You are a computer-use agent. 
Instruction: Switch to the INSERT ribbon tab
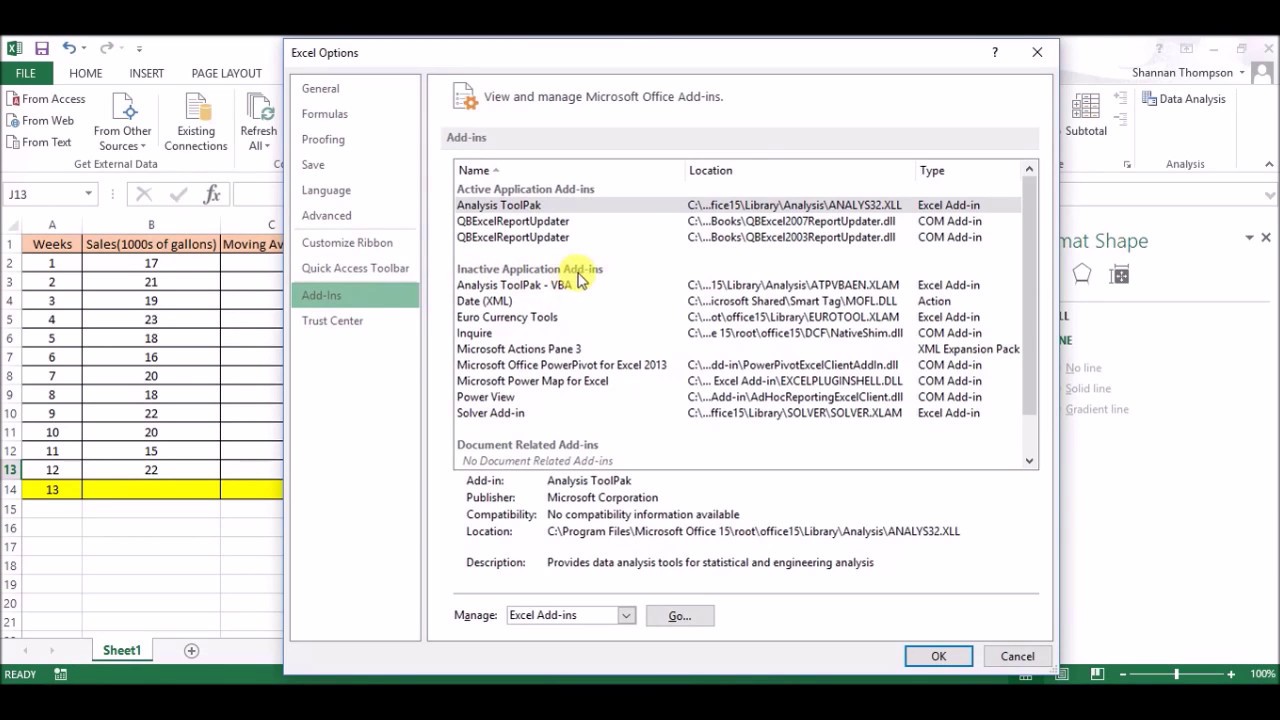(147, 73)
